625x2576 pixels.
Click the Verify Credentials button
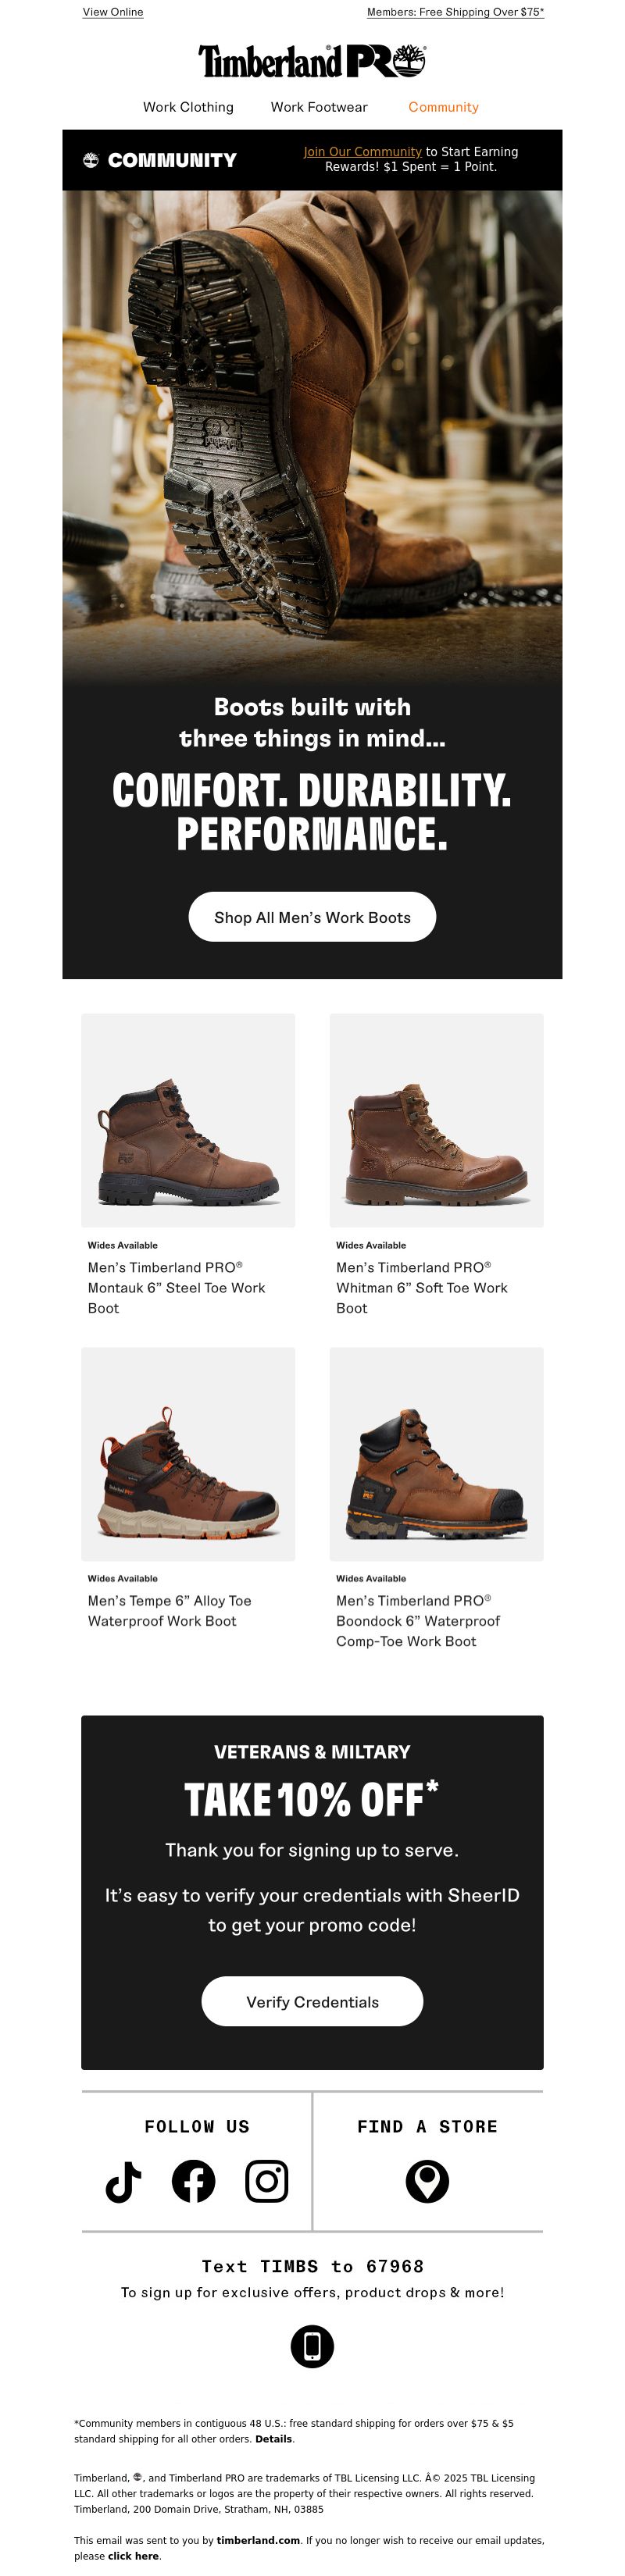[x=312, y=2002]
